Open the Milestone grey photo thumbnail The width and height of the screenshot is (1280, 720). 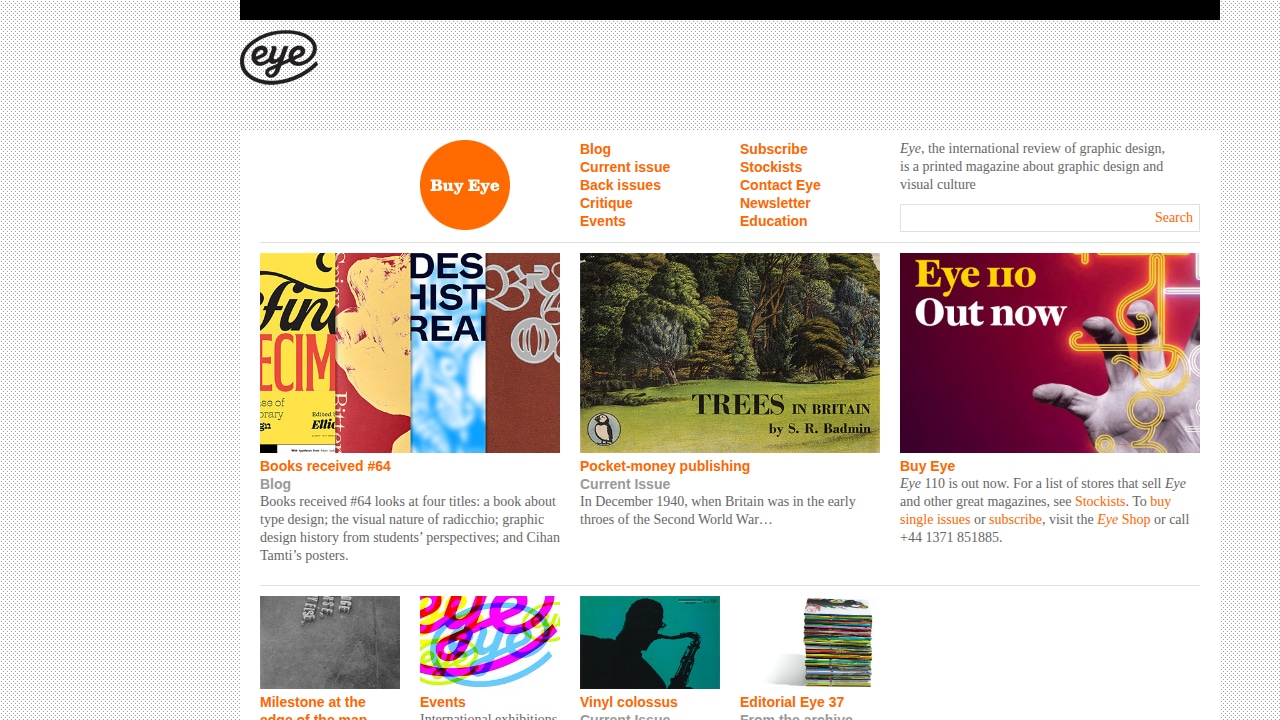[x=330, y=642]
